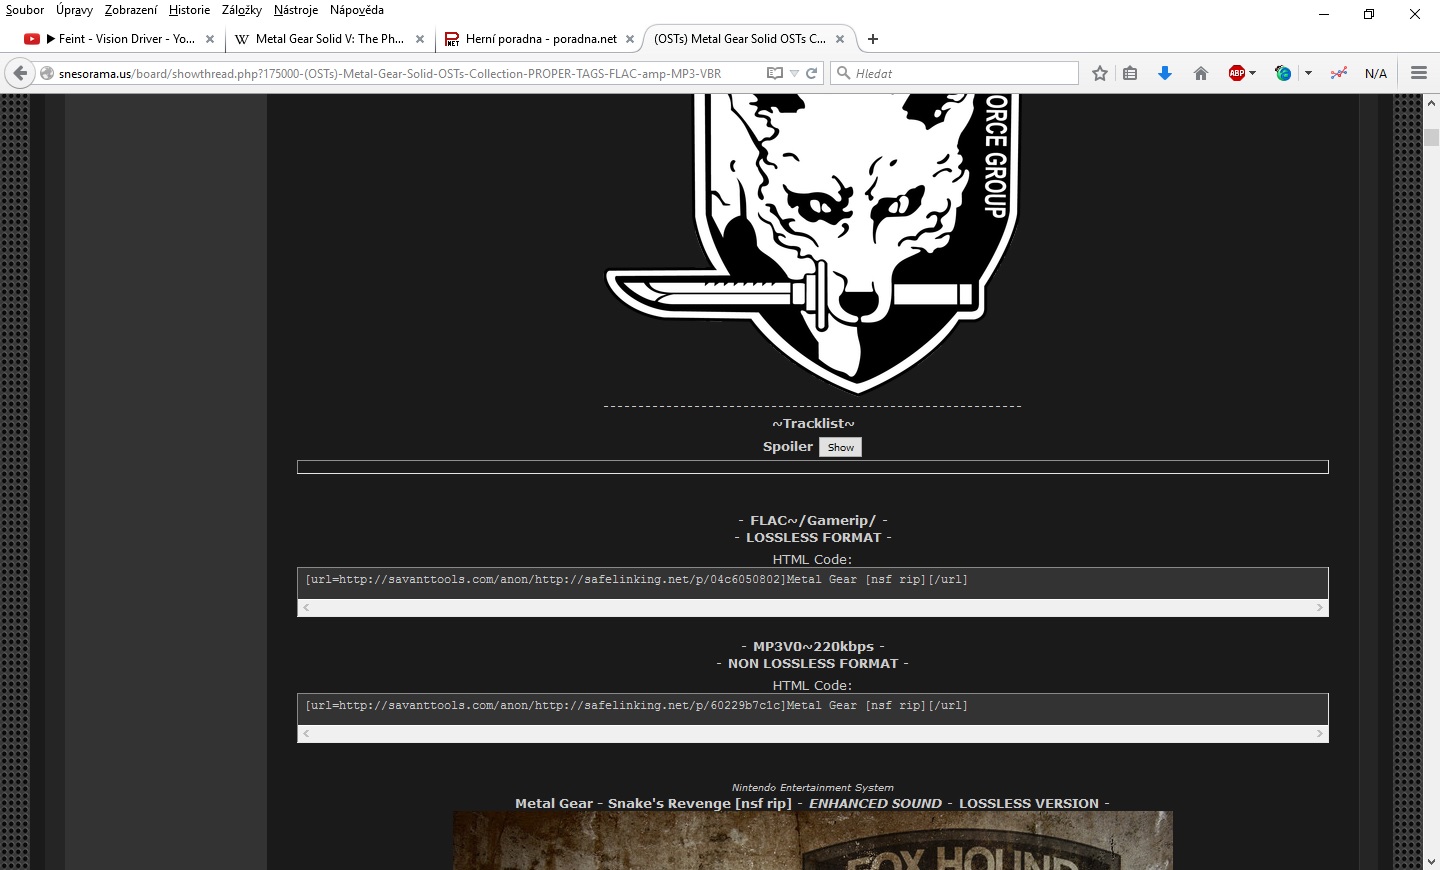The image size is (1440, 870).
Task: Open the downloads panel arrow icon
Action: point(1165,73)
